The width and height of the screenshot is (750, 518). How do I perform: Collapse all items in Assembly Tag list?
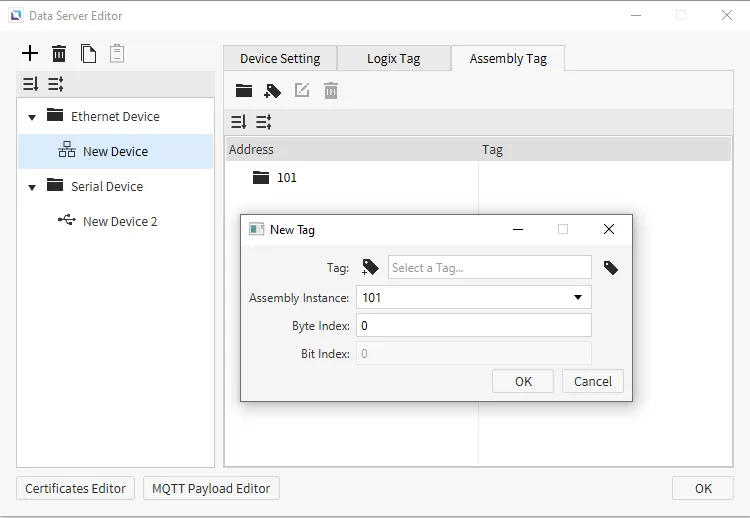(x=264, y=122)
